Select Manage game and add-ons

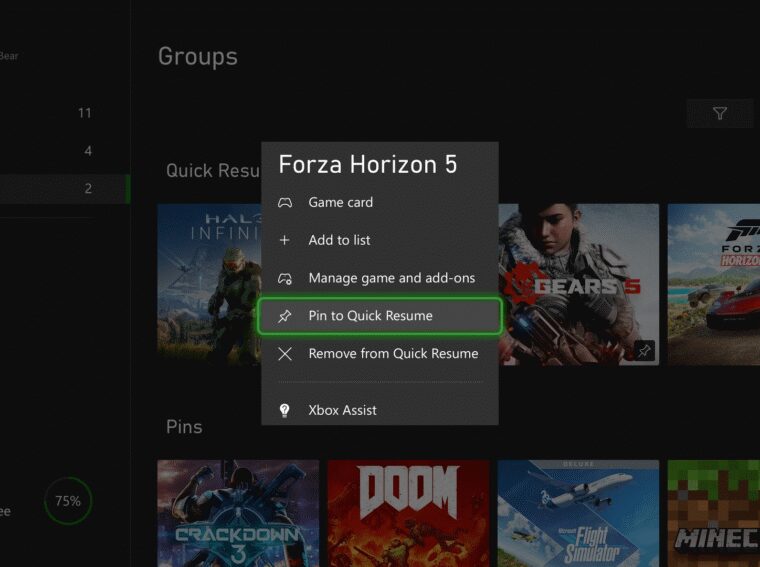tap(380, 278)
